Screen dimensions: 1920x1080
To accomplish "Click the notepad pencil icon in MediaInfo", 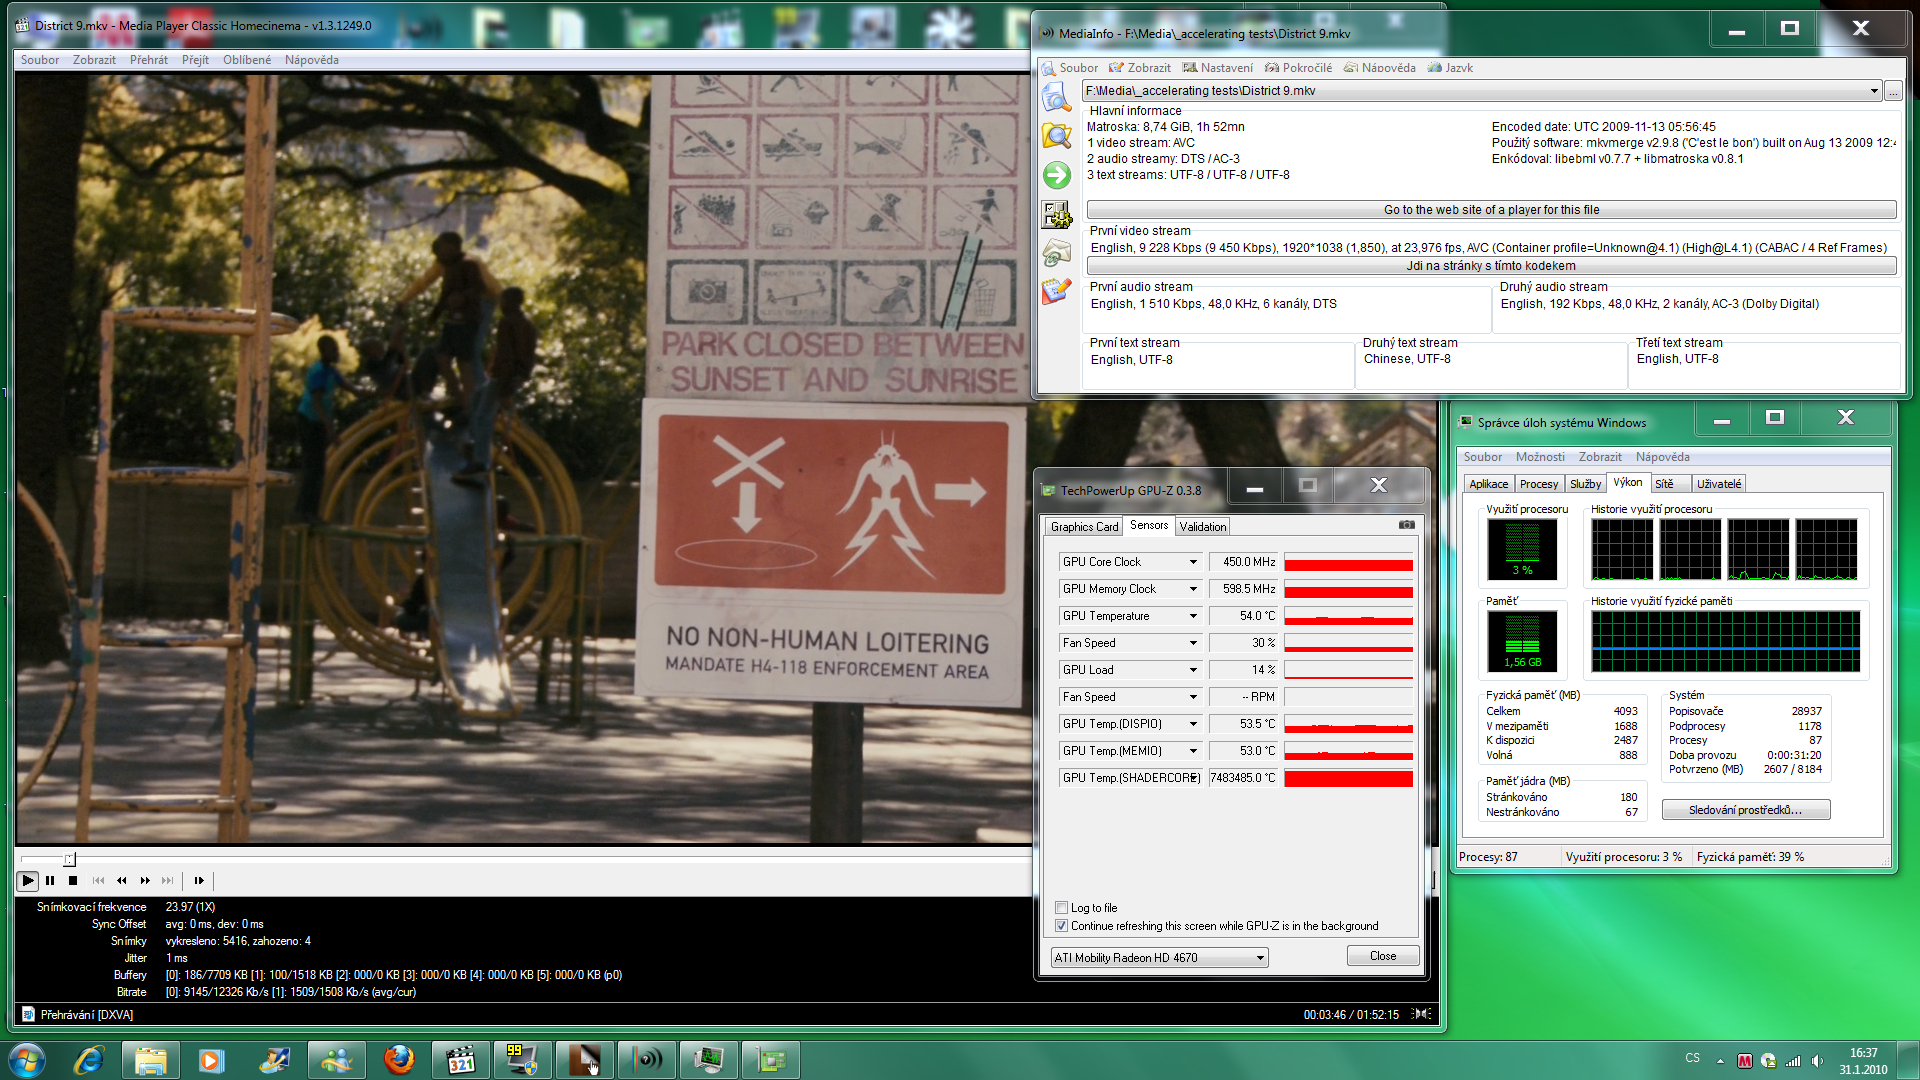I will pos(1056,291).
